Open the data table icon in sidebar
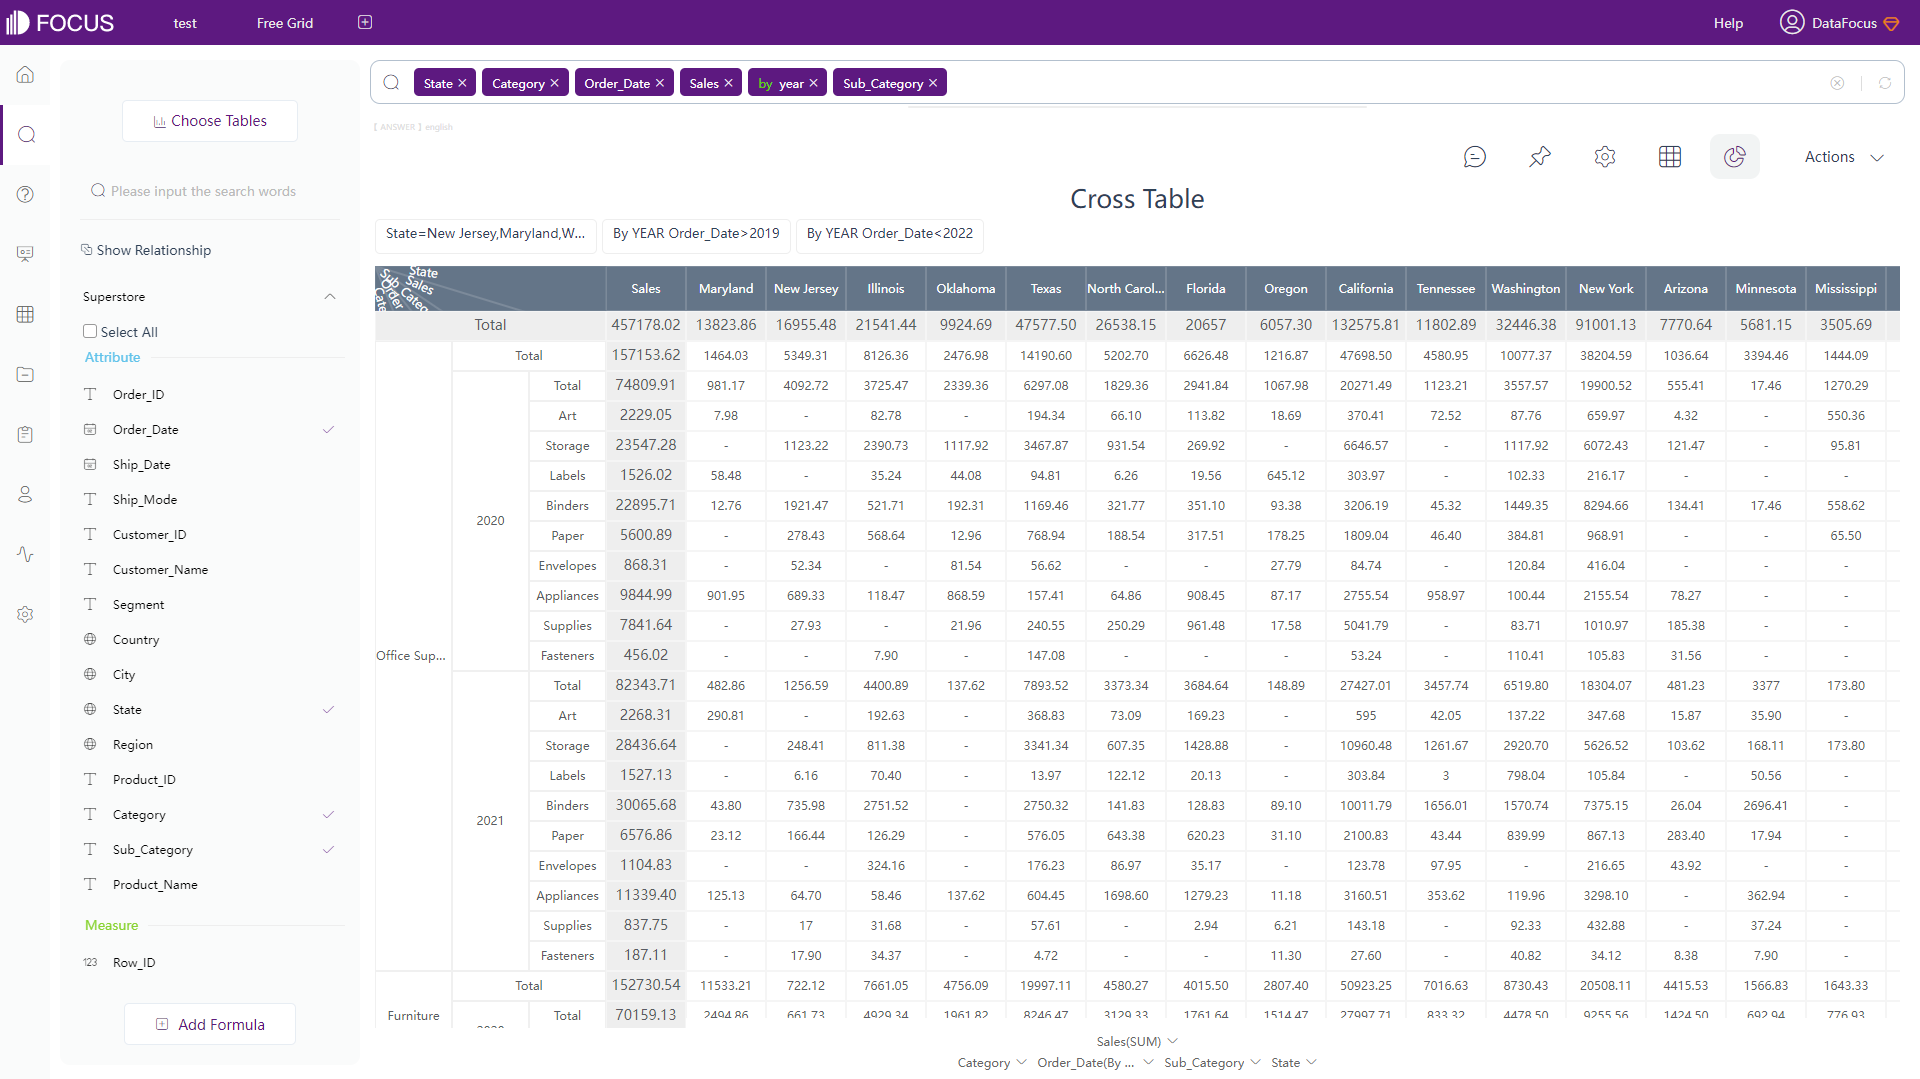This screenshot has width=1920, height=1079. [x=26, y=314]
